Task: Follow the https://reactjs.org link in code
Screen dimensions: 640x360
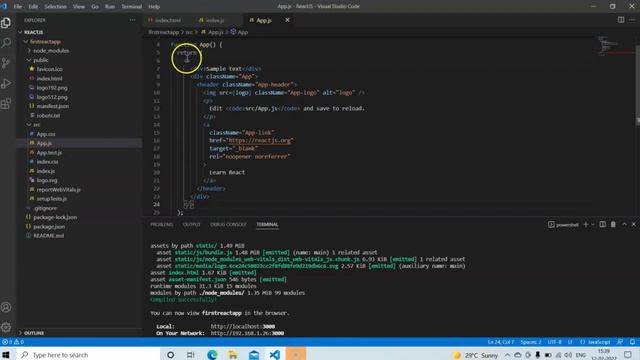Action: point(260,140)
